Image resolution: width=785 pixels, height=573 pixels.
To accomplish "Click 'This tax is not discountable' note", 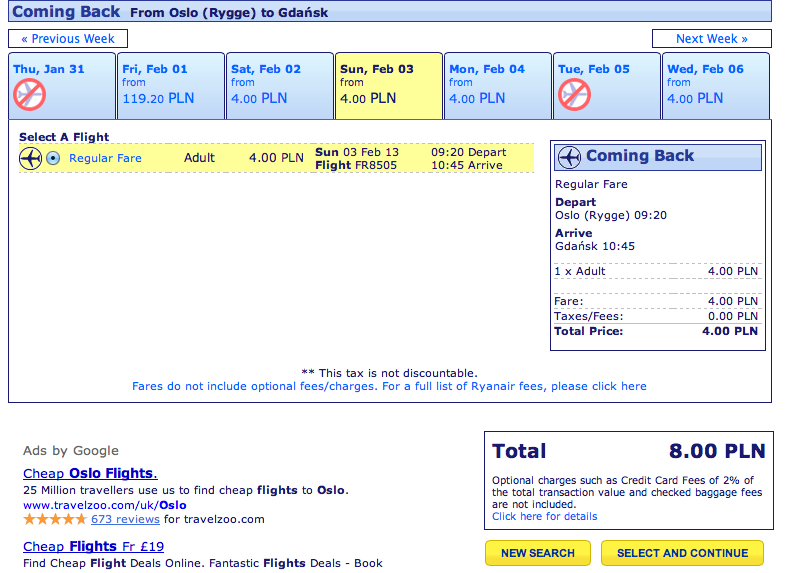I will (389, 373).
